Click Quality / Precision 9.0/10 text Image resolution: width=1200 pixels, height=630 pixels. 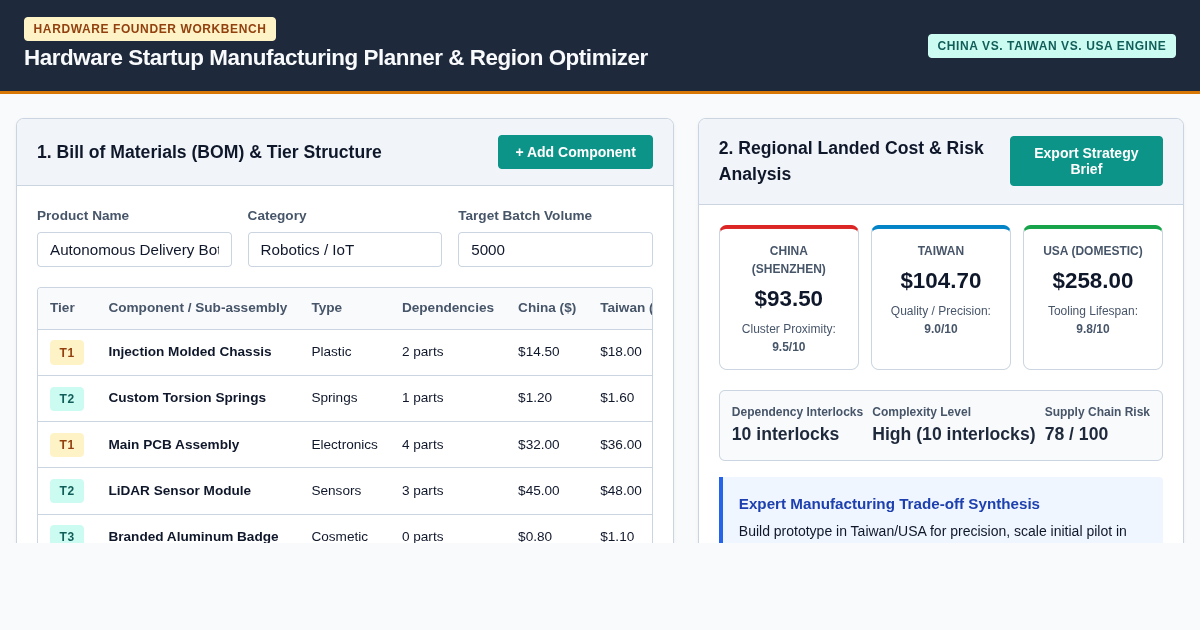tap(941, 320)
